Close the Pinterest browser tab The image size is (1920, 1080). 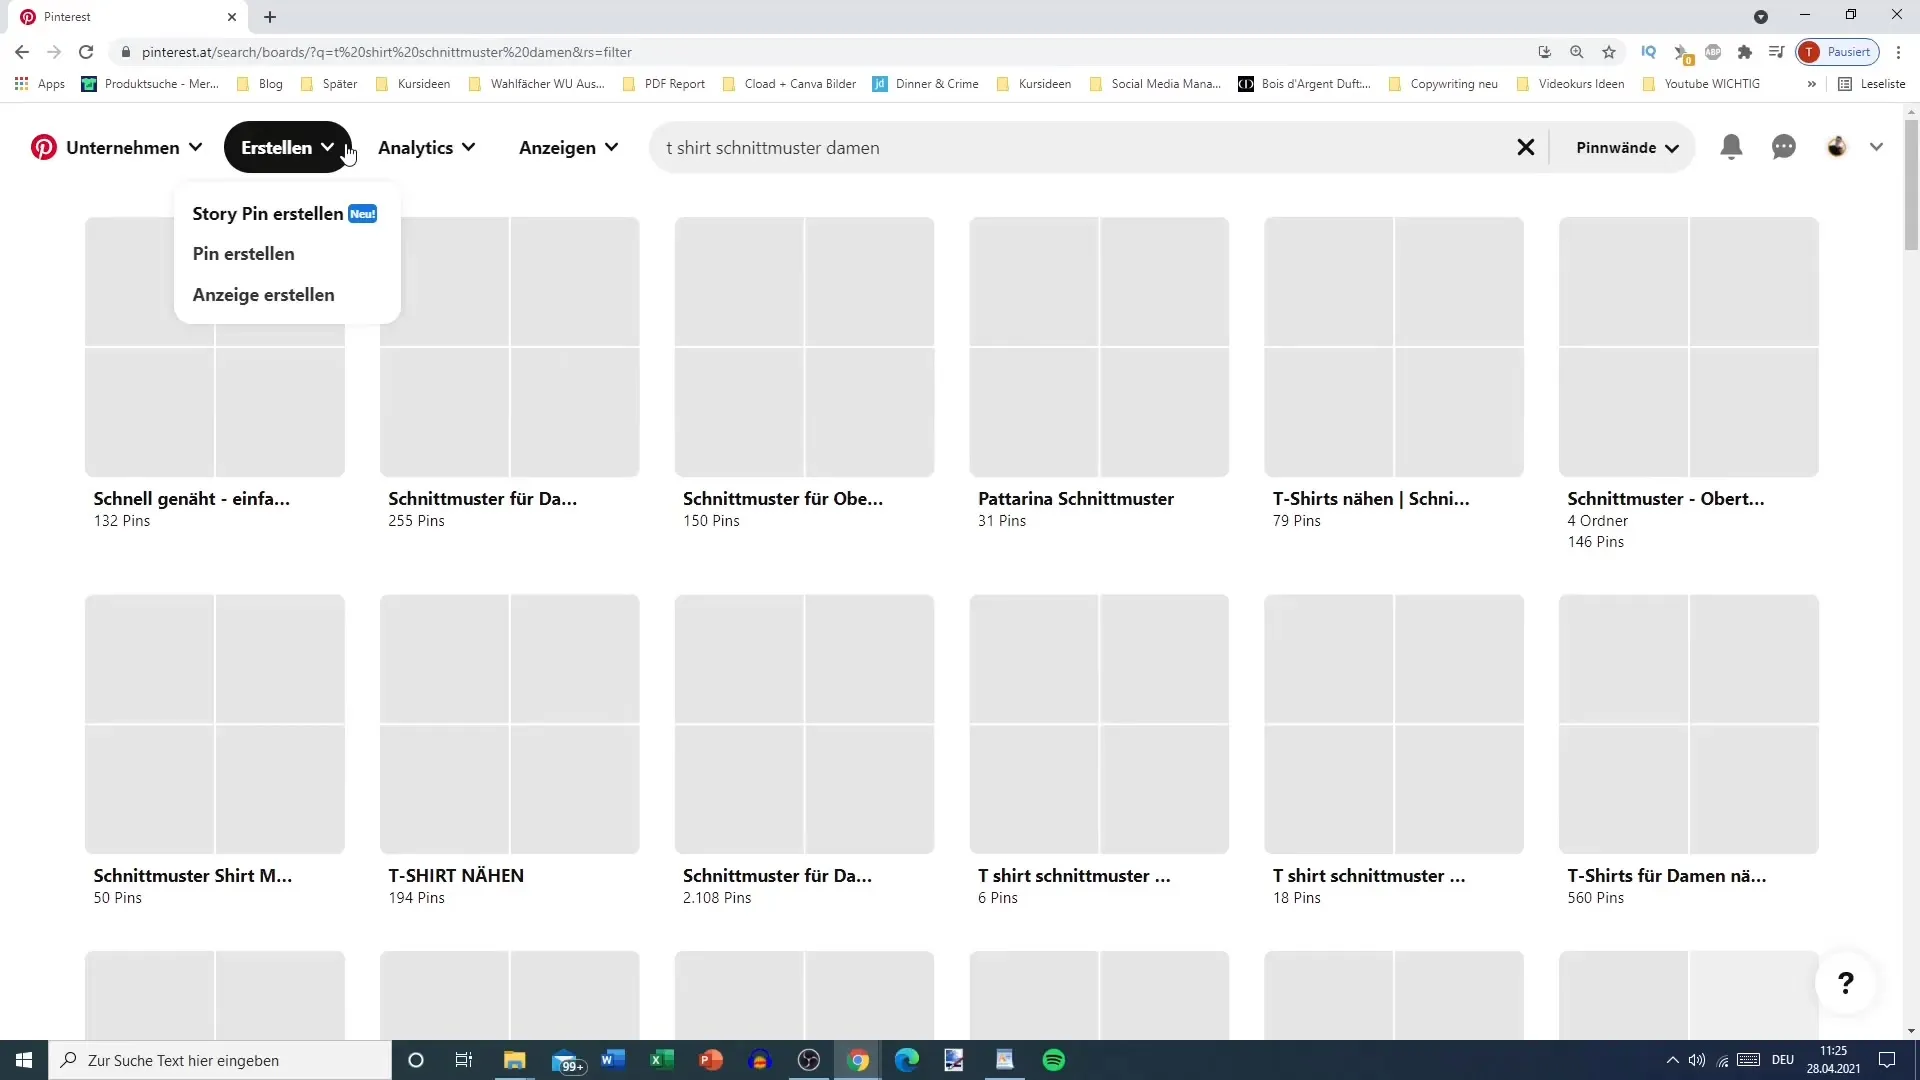tap(232, 17)
